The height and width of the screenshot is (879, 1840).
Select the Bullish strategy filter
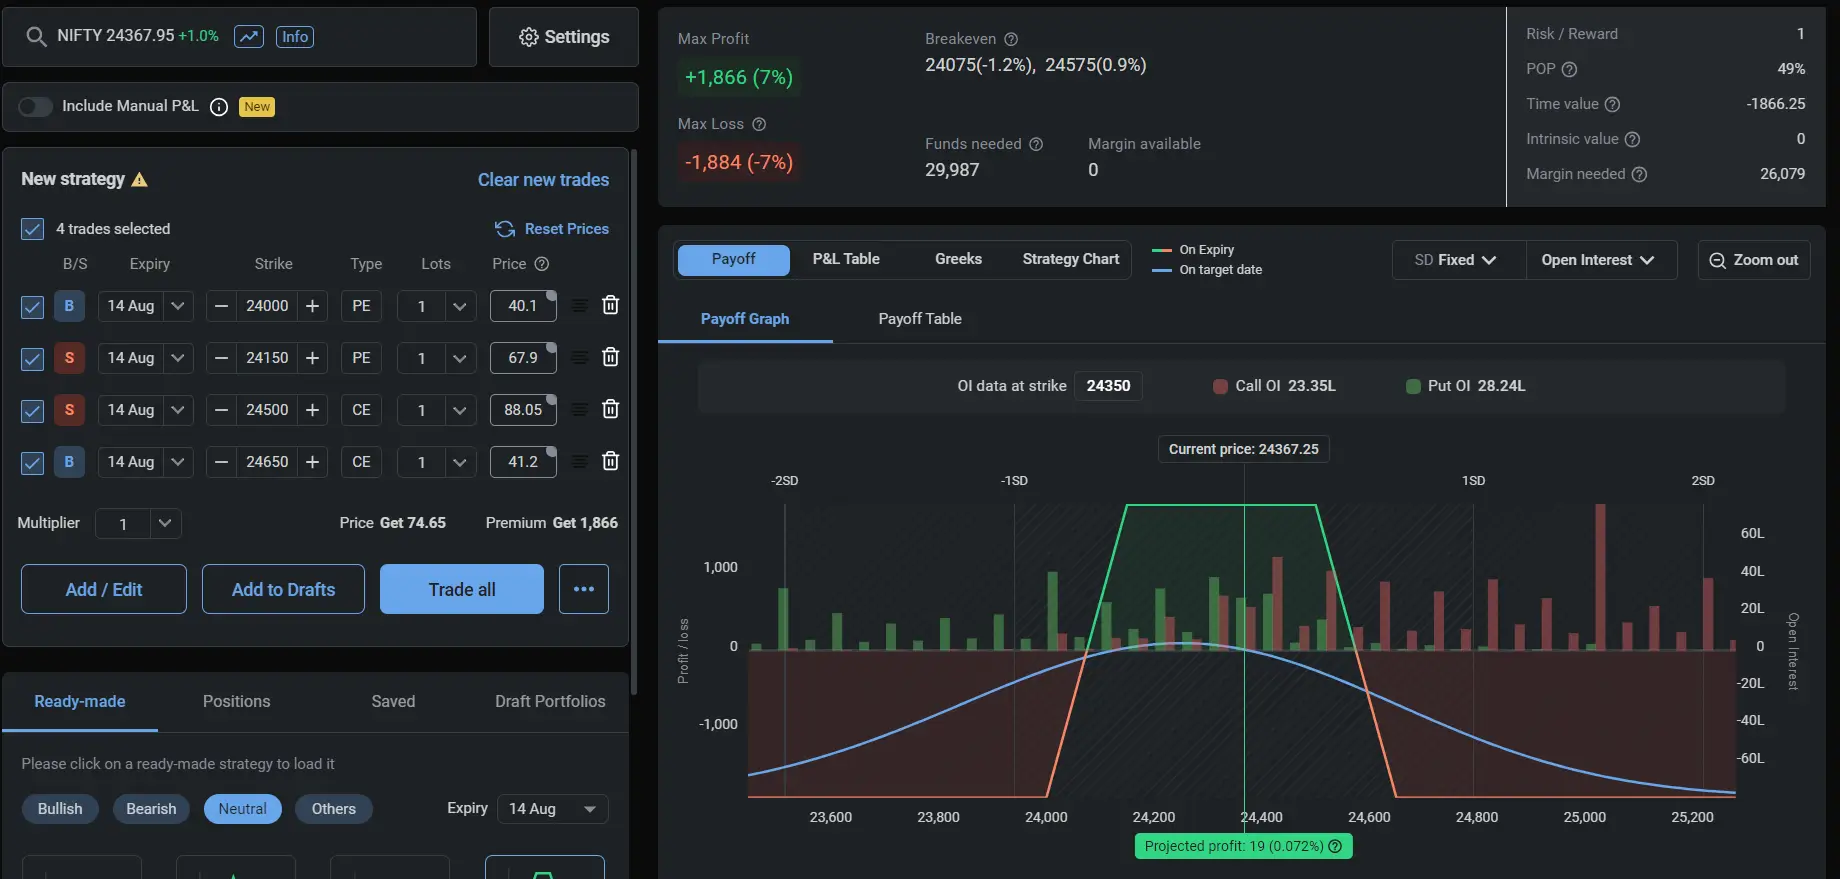[x=60, y=809]
